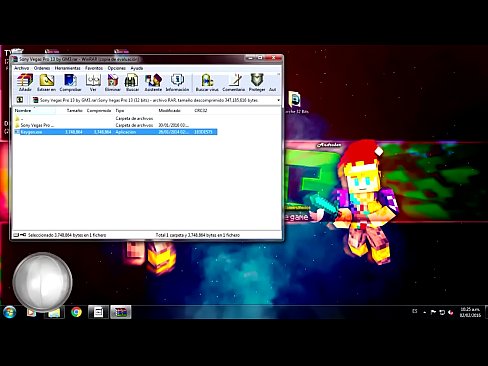
Task: Click the Eliminar toolbar icon
Action: tap(113, 82)
